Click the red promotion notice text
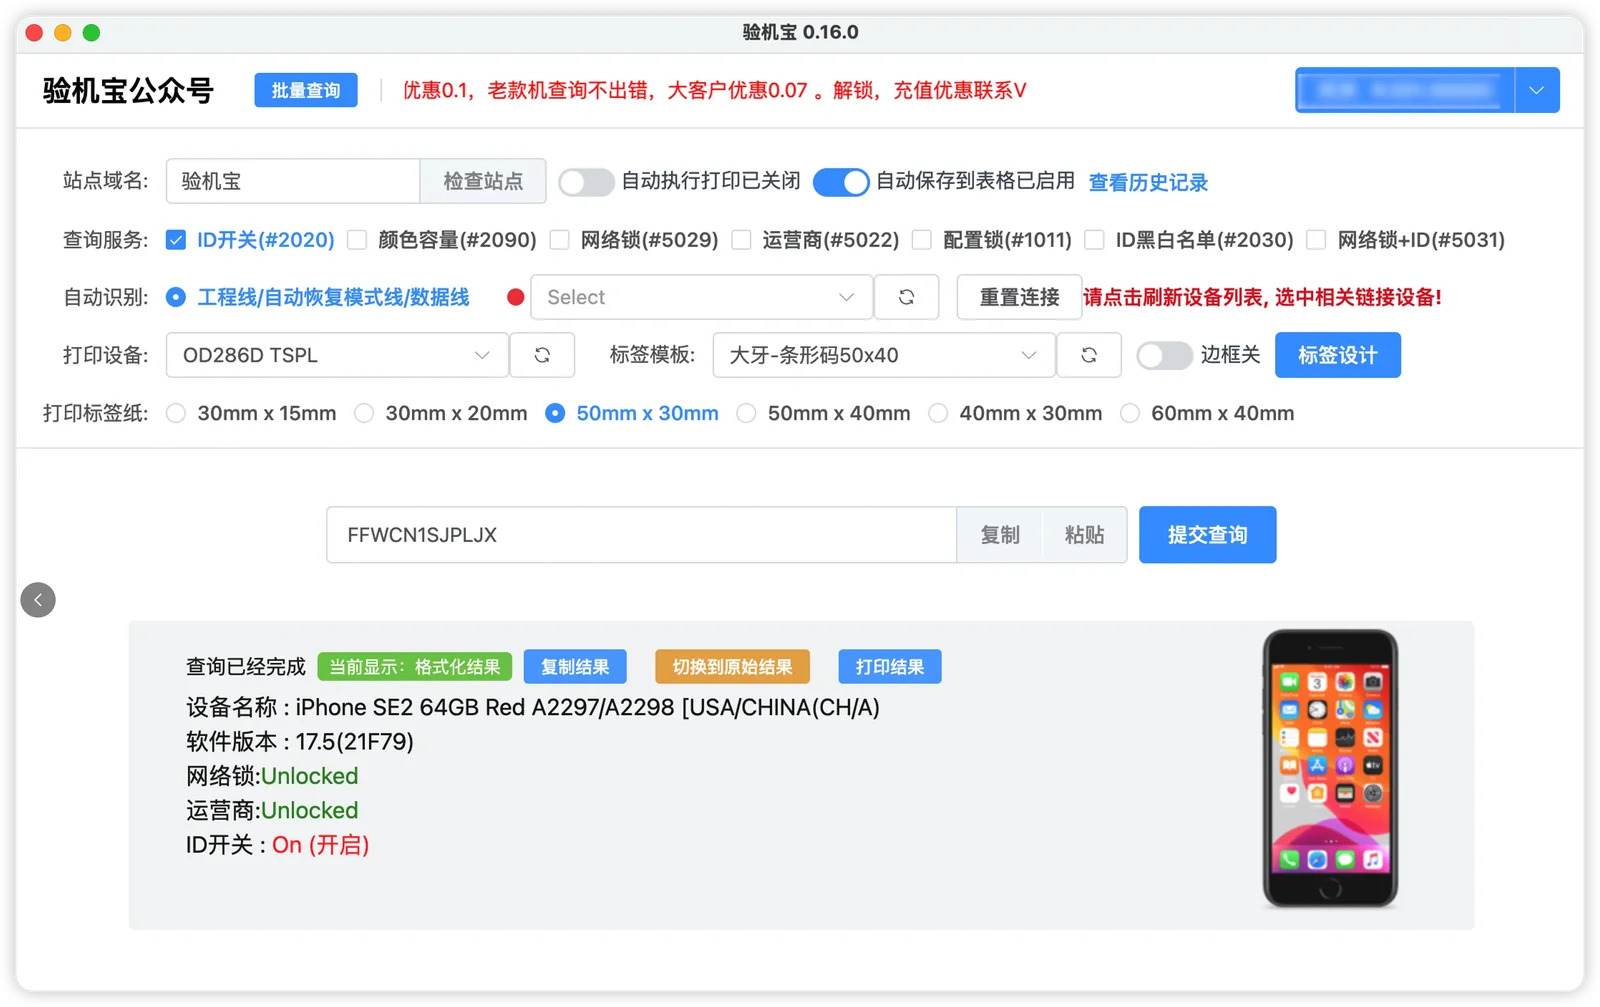 (x=714, y=90)
